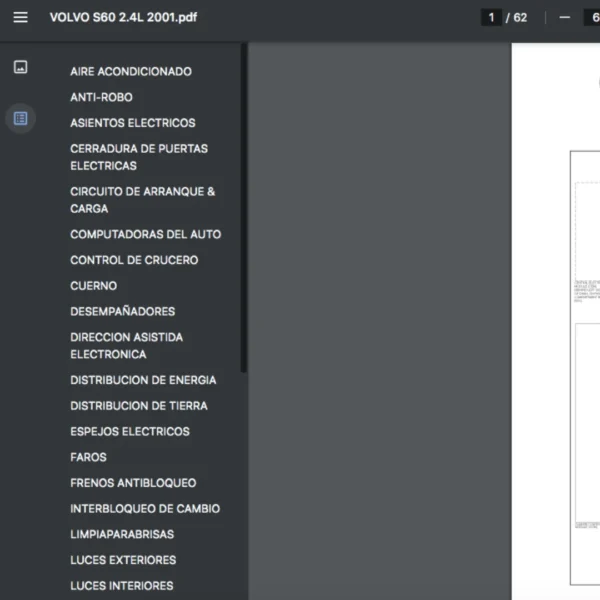Open AIRE ACONDICIONADO bookmark

tap(131, 72)
